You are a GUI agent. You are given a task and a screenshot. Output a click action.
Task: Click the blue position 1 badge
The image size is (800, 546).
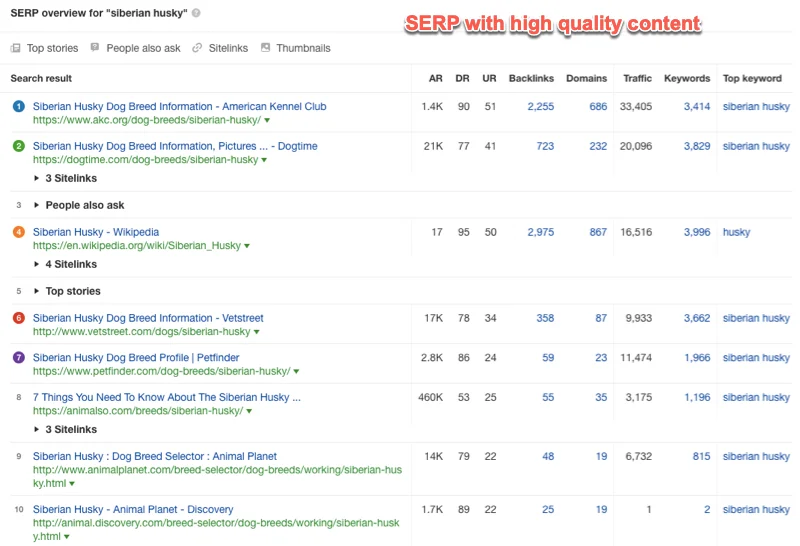[x=18, y=106]
